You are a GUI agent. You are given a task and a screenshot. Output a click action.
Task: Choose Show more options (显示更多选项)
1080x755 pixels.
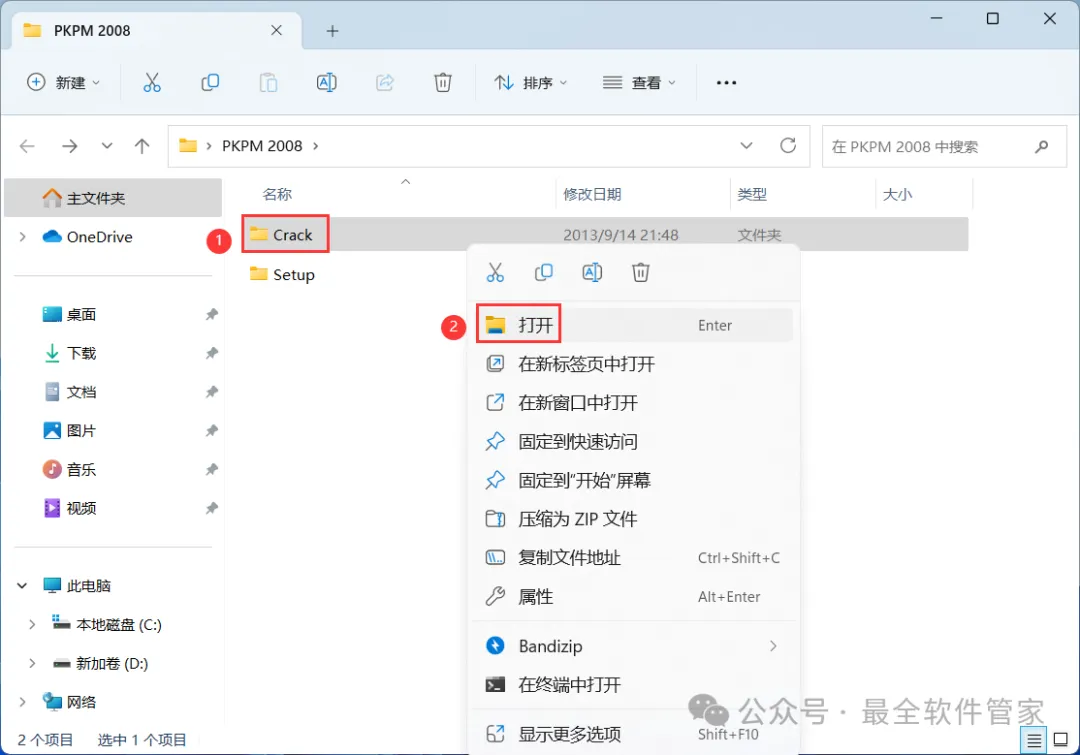[x=634, y=734]
